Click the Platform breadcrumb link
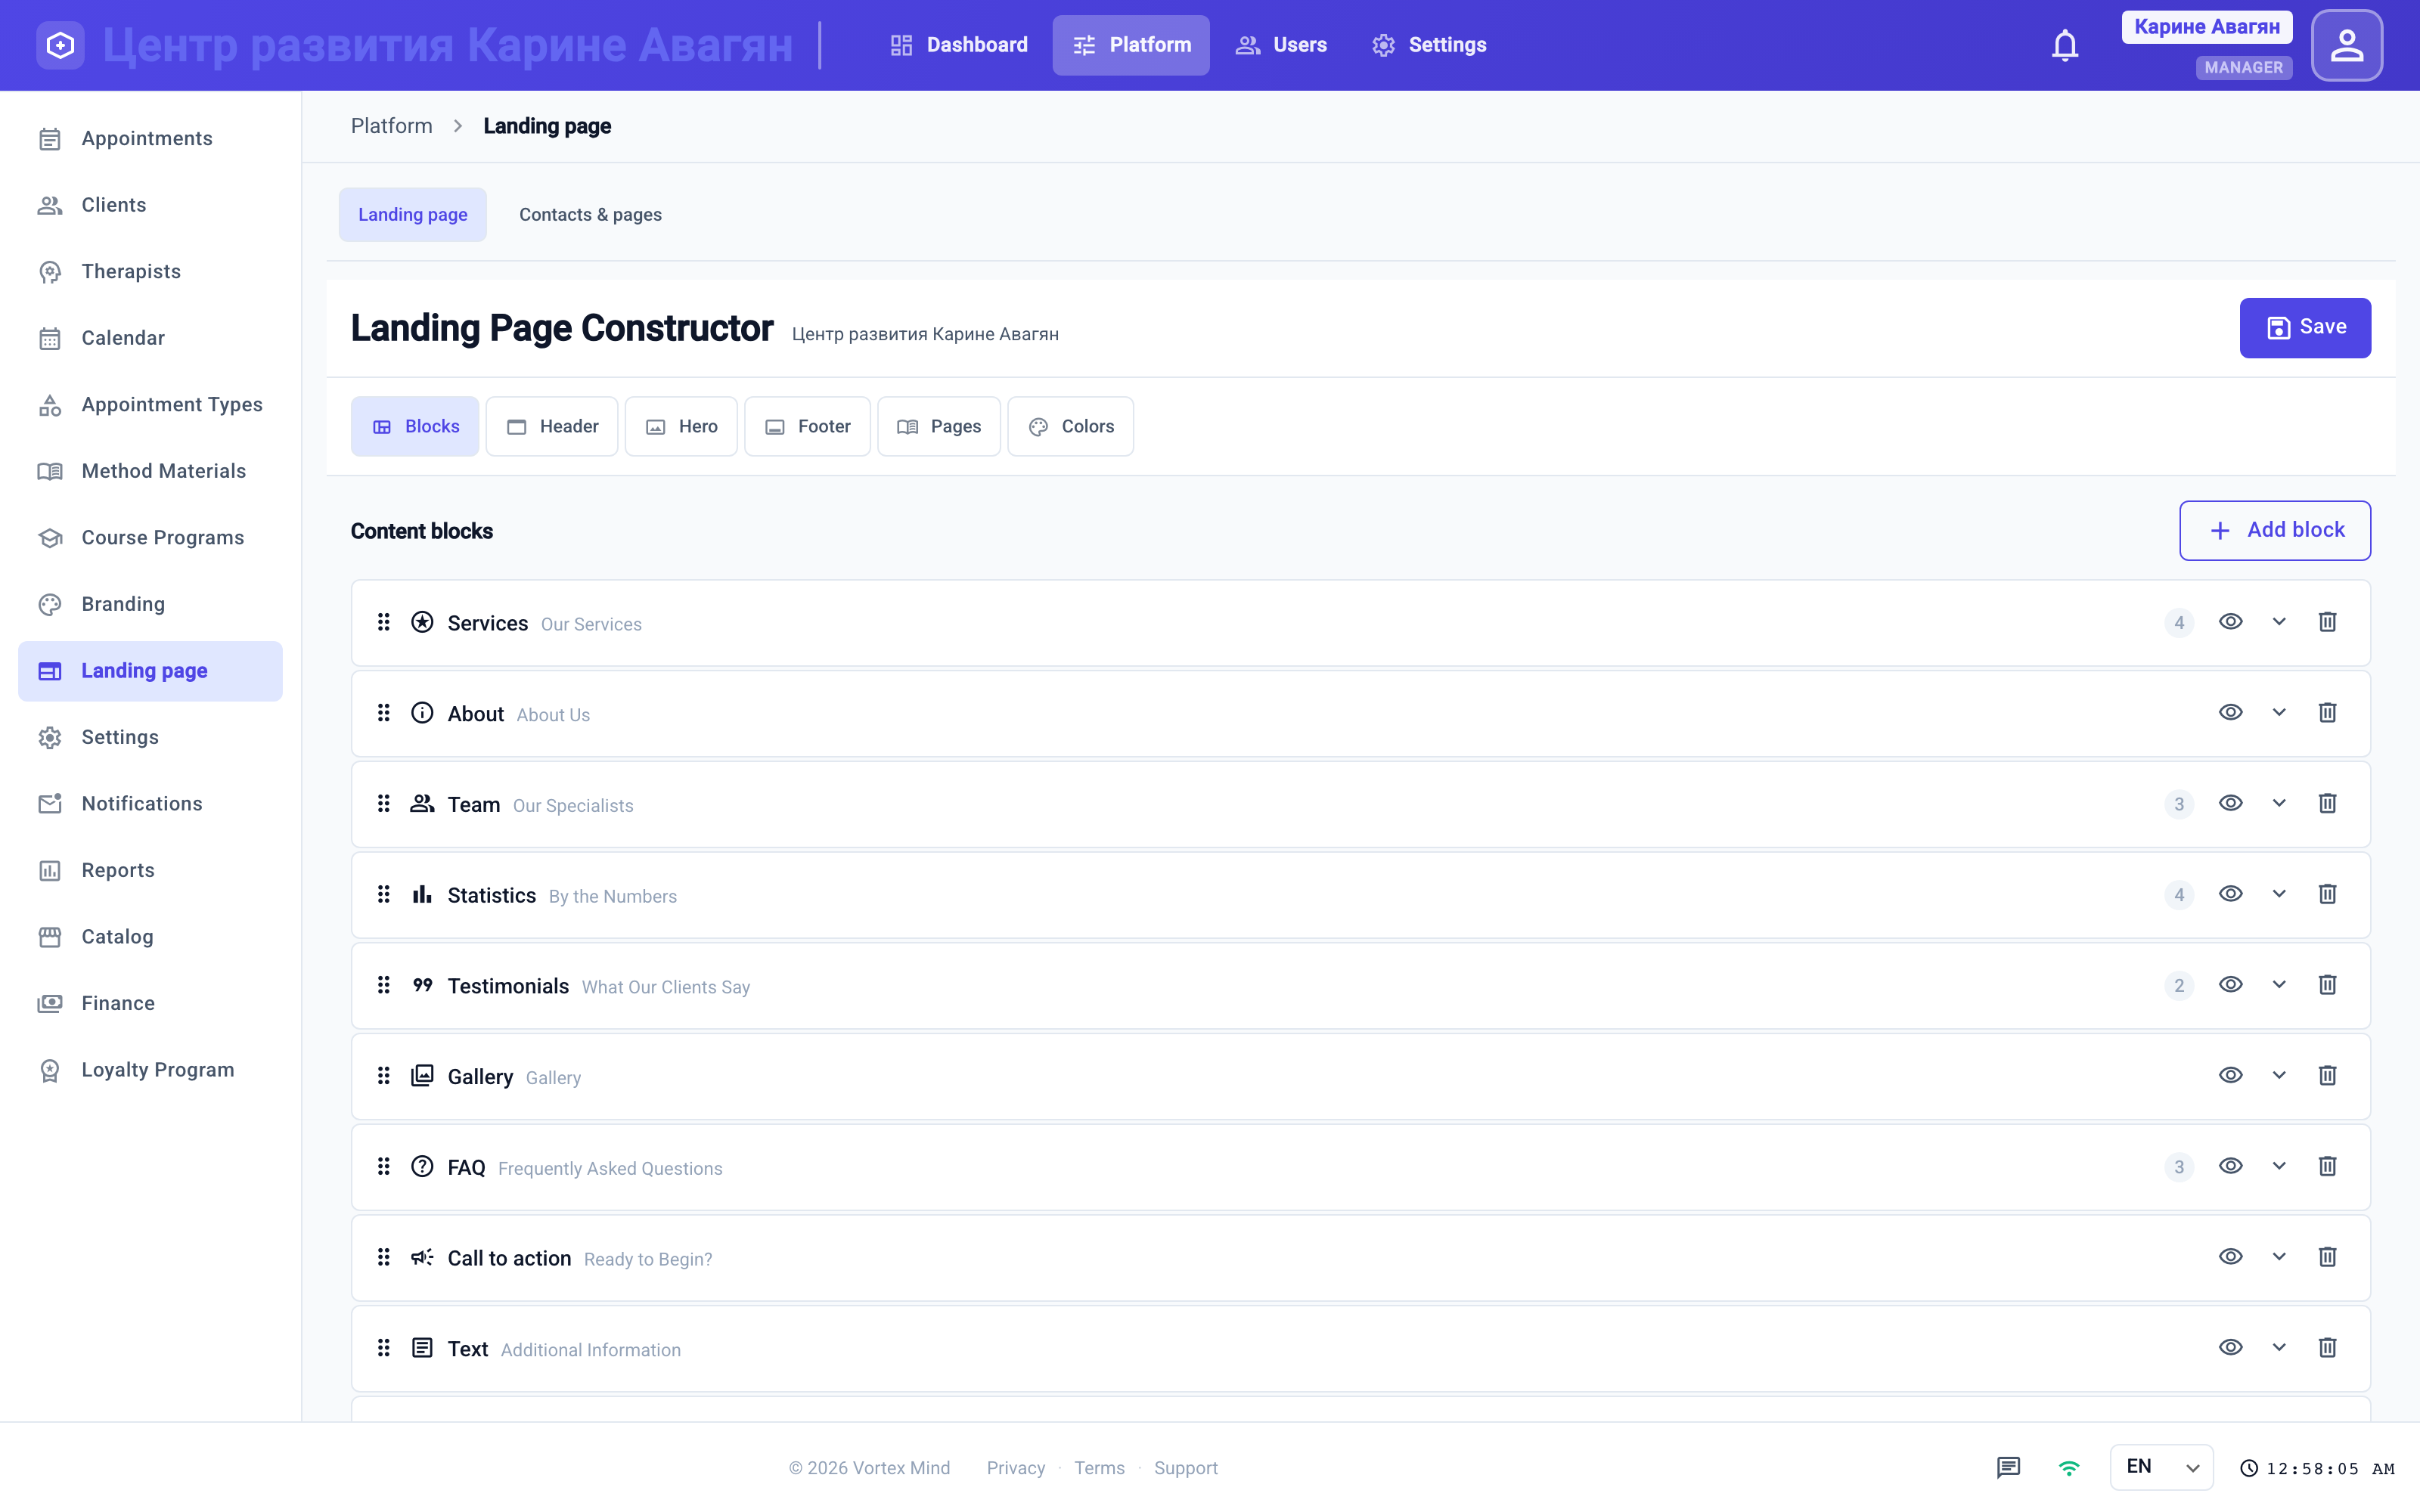 (x=391, y=126)
